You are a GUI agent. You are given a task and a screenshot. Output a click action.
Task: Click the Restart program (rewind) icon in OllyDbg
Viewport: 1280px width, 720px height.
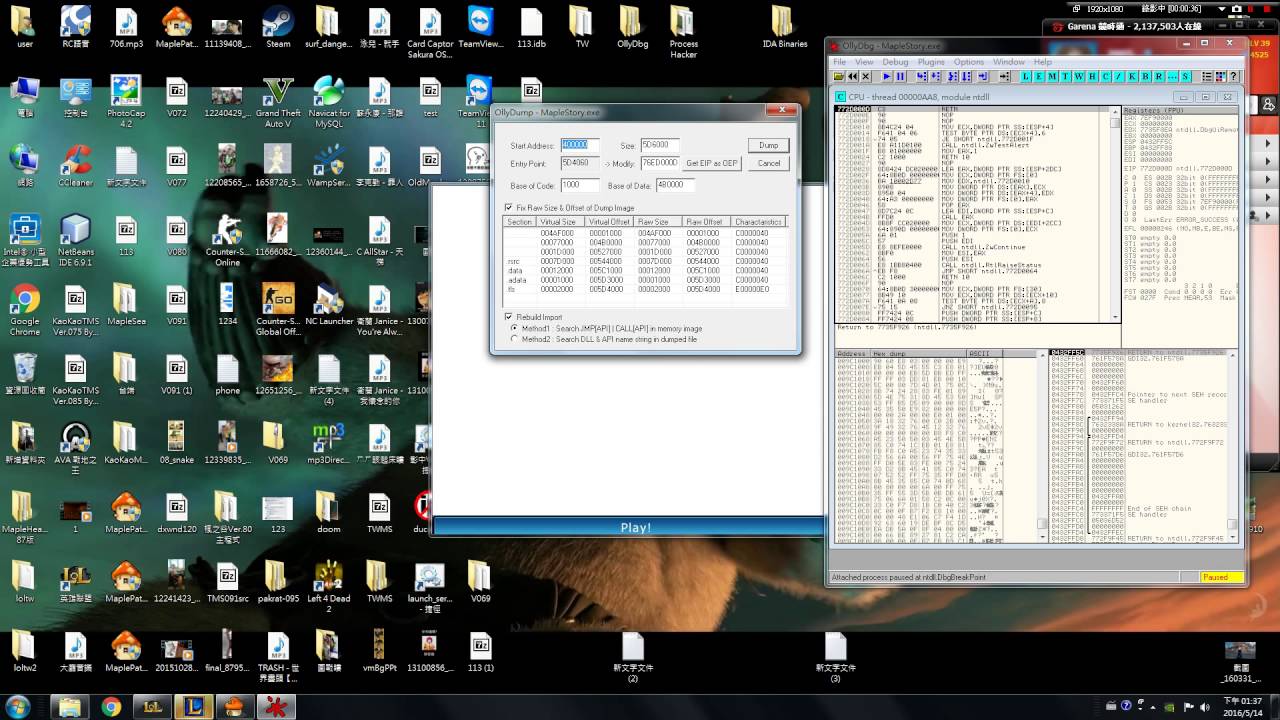point(852,76)
